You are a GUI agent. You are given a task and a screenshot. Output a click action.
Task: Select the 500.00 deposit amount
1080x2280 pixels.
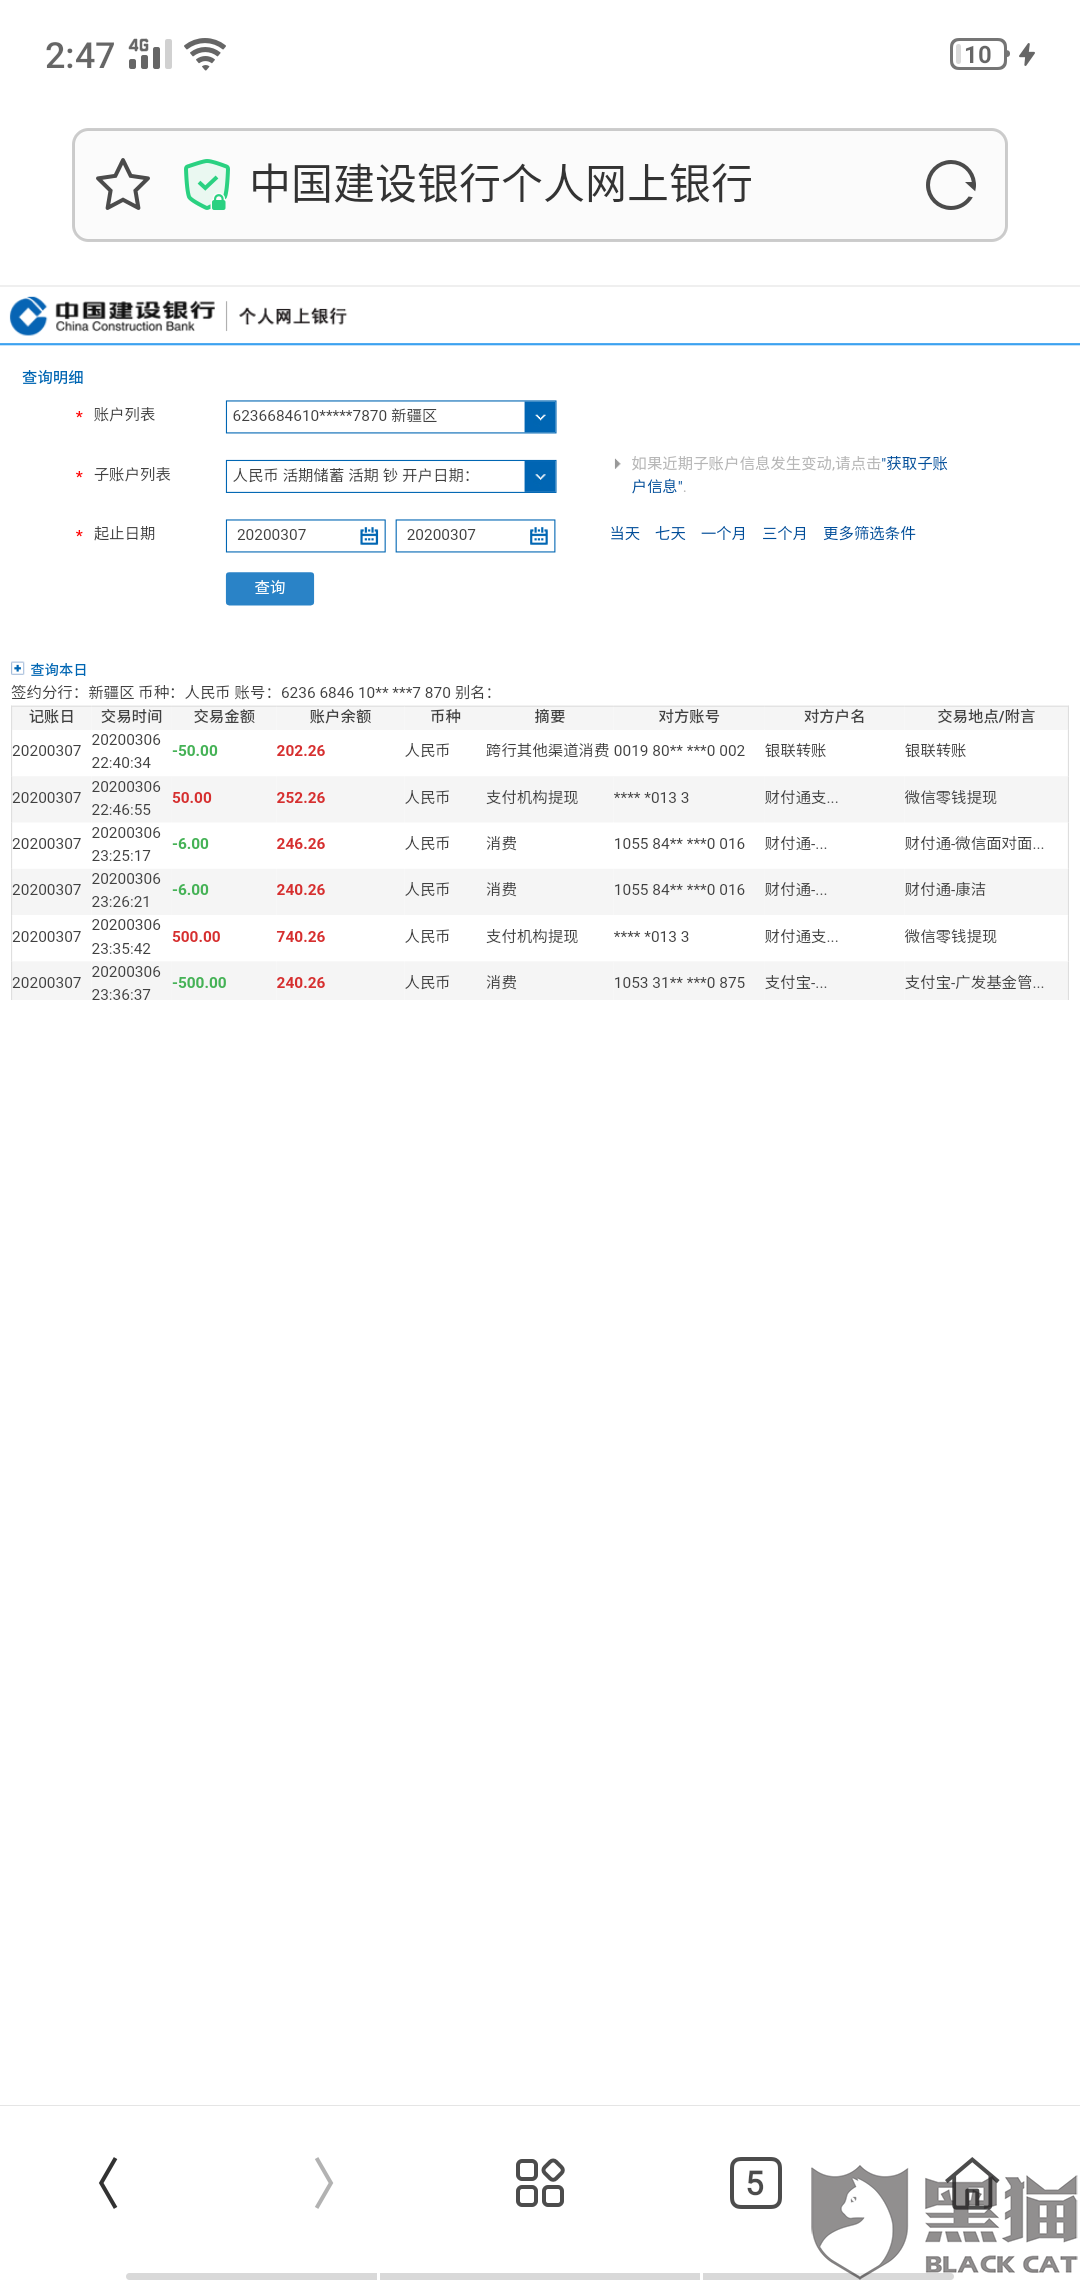tap(196, 937)
